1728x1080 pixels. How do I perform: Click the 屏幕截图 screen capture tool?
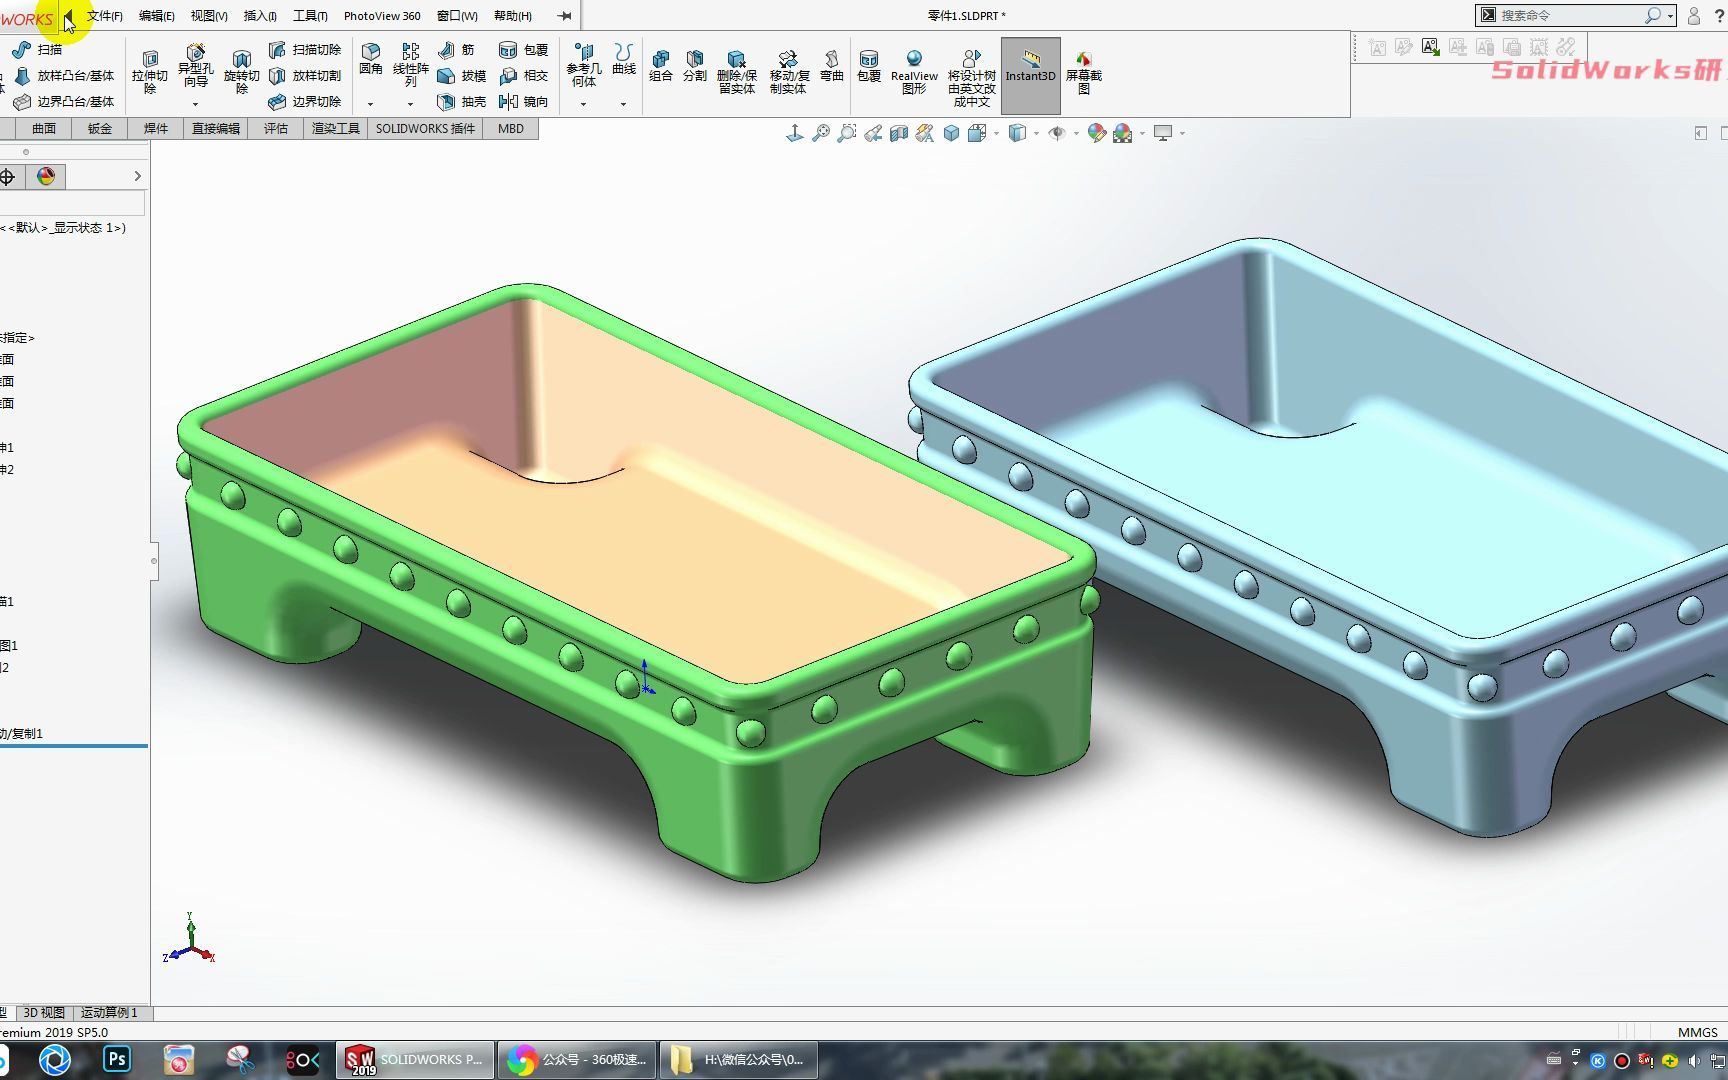click(1083, 72)
